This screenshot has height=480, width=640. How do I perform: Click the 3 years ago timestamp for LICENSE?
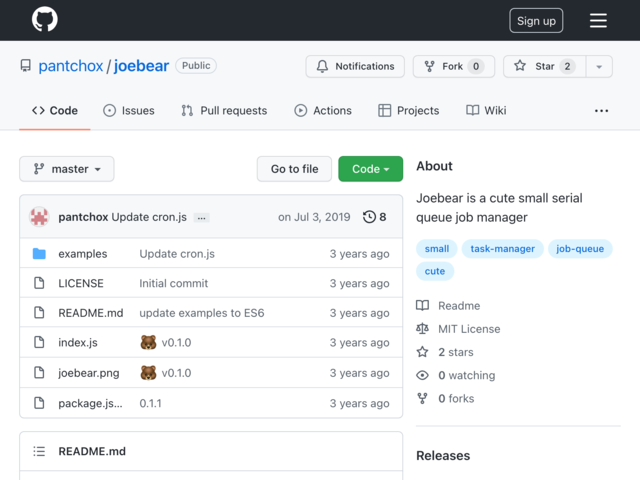[x=359, y=283]
